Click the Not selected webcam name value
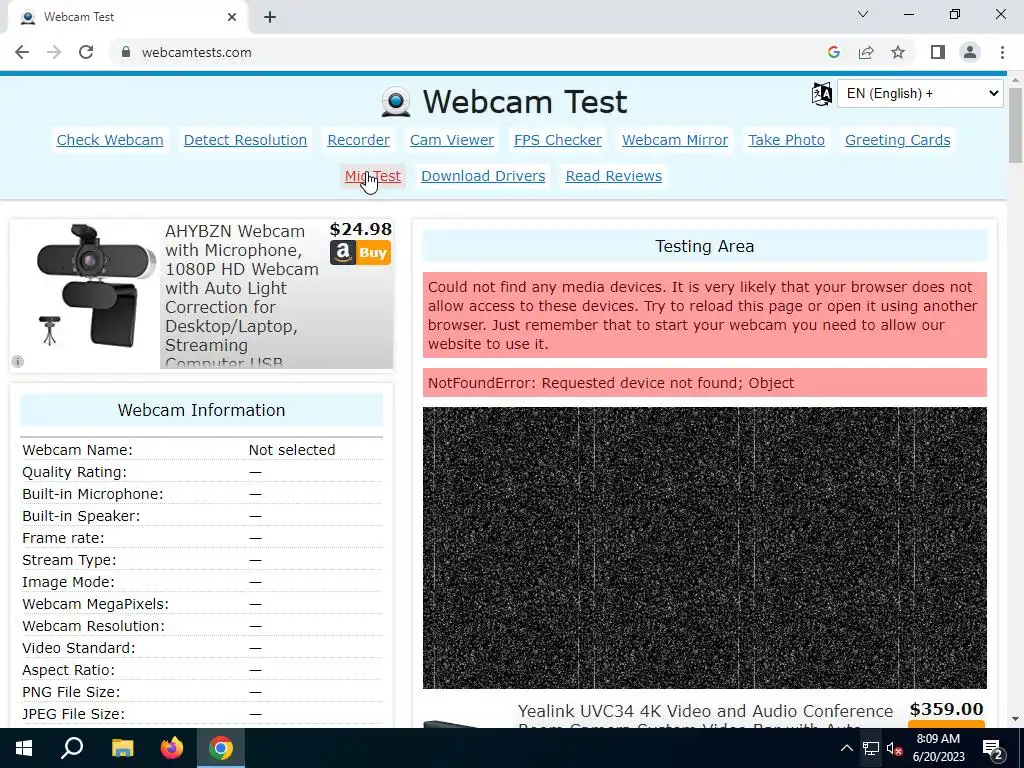 point(292,450)
